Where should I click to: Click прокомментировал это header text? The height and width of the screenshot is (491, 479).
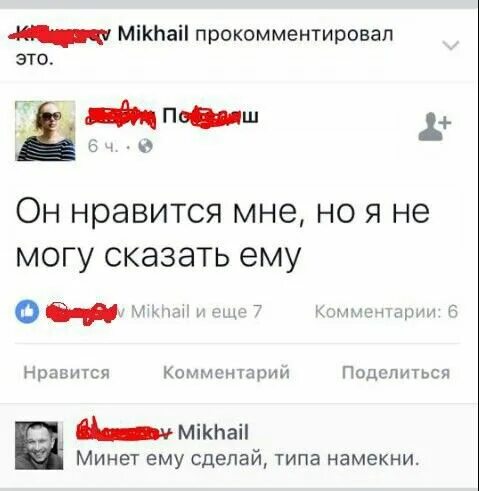[x=205, y=46]
